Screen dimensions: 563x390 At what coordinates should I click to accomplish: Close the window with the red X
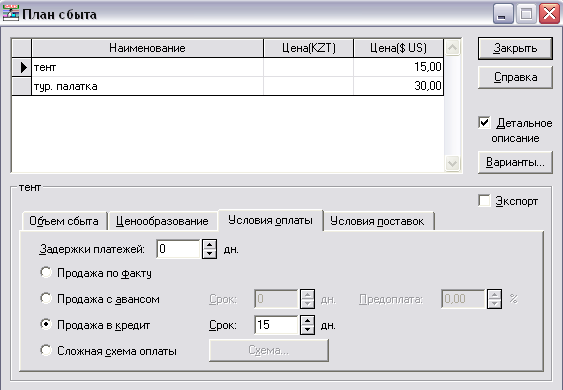click(549, 14)
